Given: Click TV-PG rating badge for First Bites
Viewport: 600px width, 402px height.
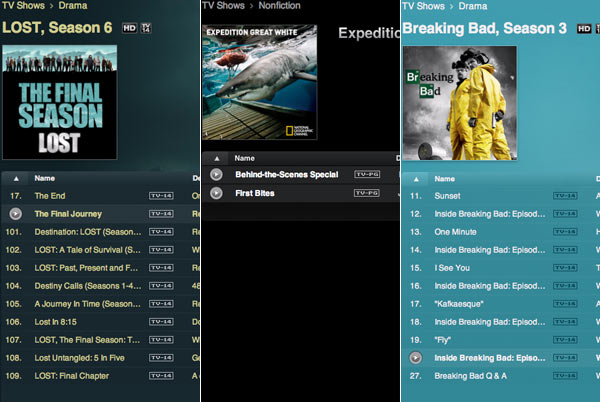Looking at the screenshot, I should 367,193.
